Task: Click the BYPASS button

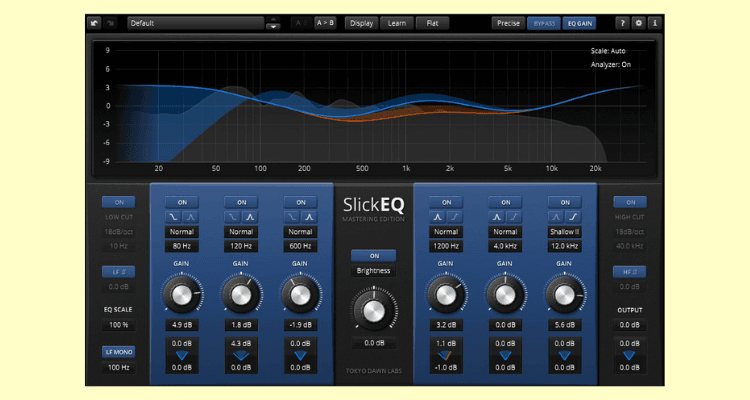Action: pos(544,23)
